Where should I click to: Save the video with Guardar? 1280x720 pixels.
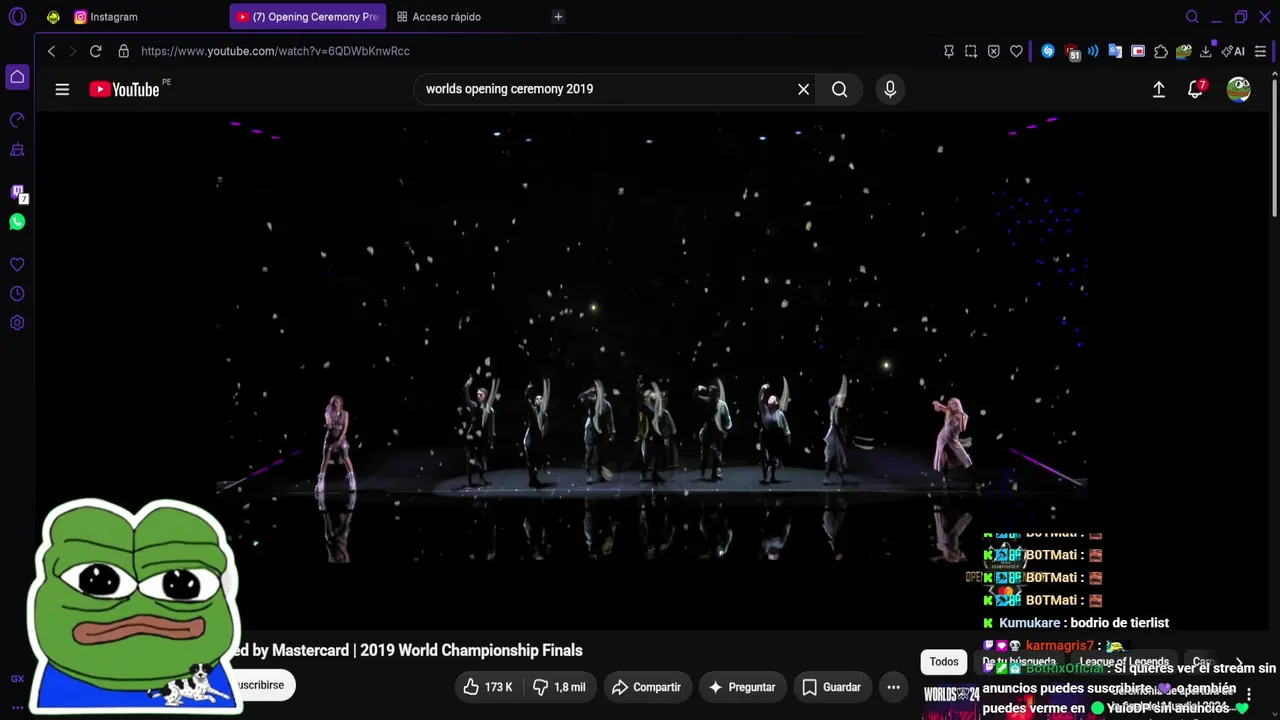coord(831,687)
